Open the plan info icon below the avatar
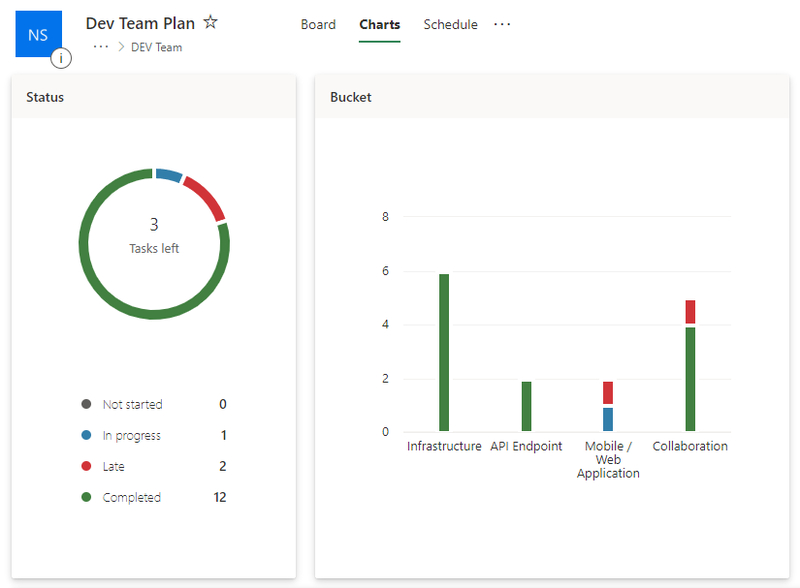800x588 pixels. 61,58
